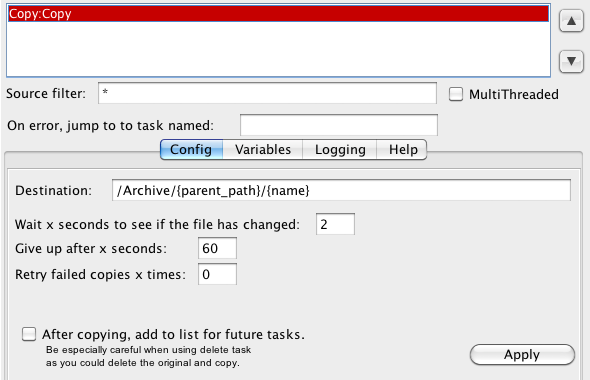Click the Apply button
The image size is (590, 380).
tap(522, 354)
